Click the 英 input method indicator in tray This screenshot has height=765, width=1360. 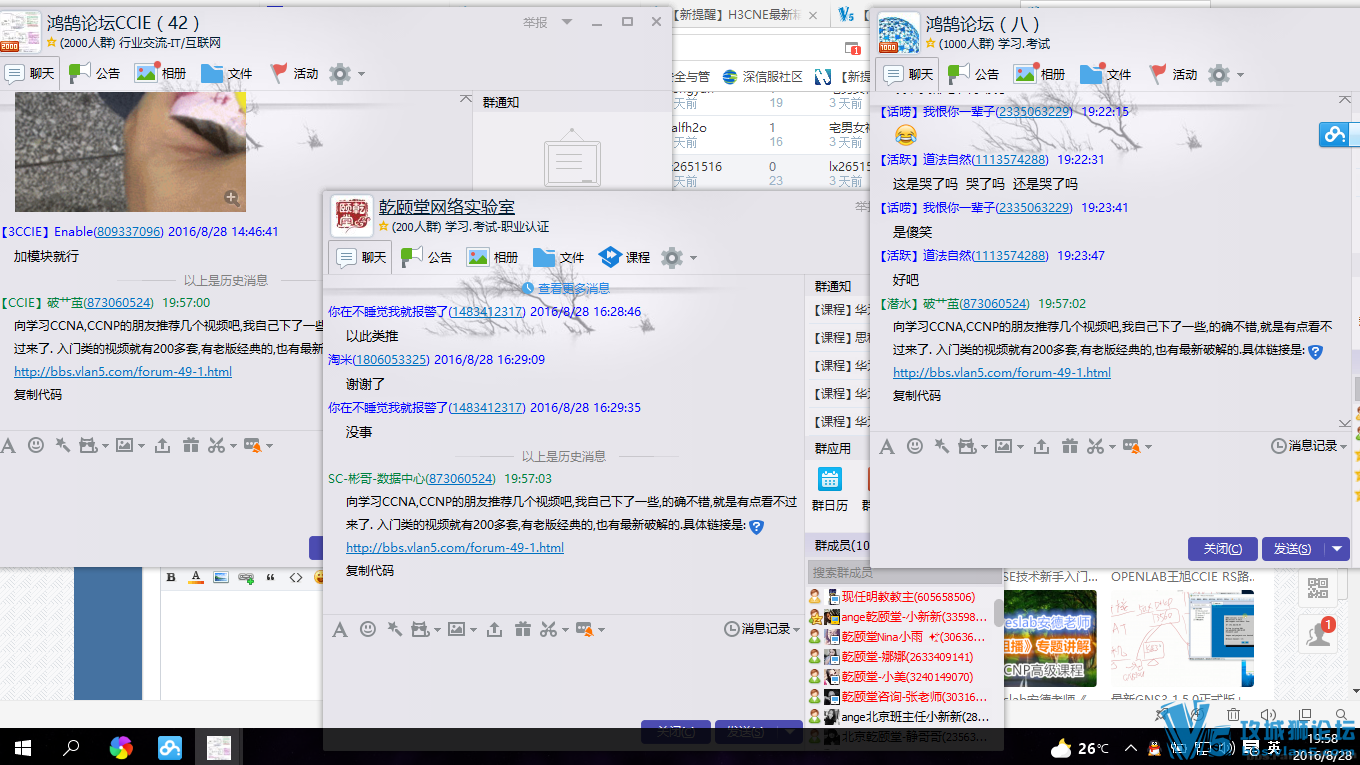(x=1274, y=748)
